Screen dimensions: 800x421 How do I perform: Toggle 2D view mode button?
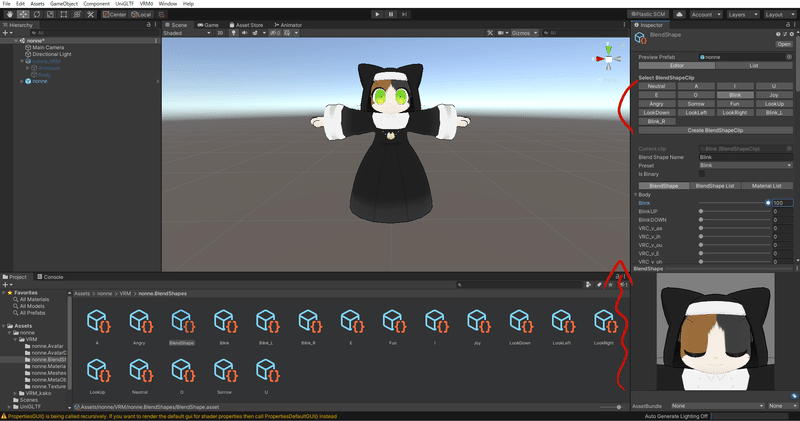[x=220, y=33]
